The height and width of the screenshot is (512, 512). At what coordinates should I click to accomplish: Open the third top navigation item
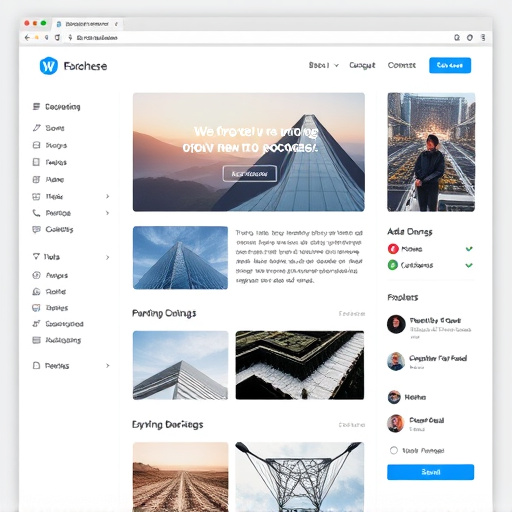[x=402, y=65]
